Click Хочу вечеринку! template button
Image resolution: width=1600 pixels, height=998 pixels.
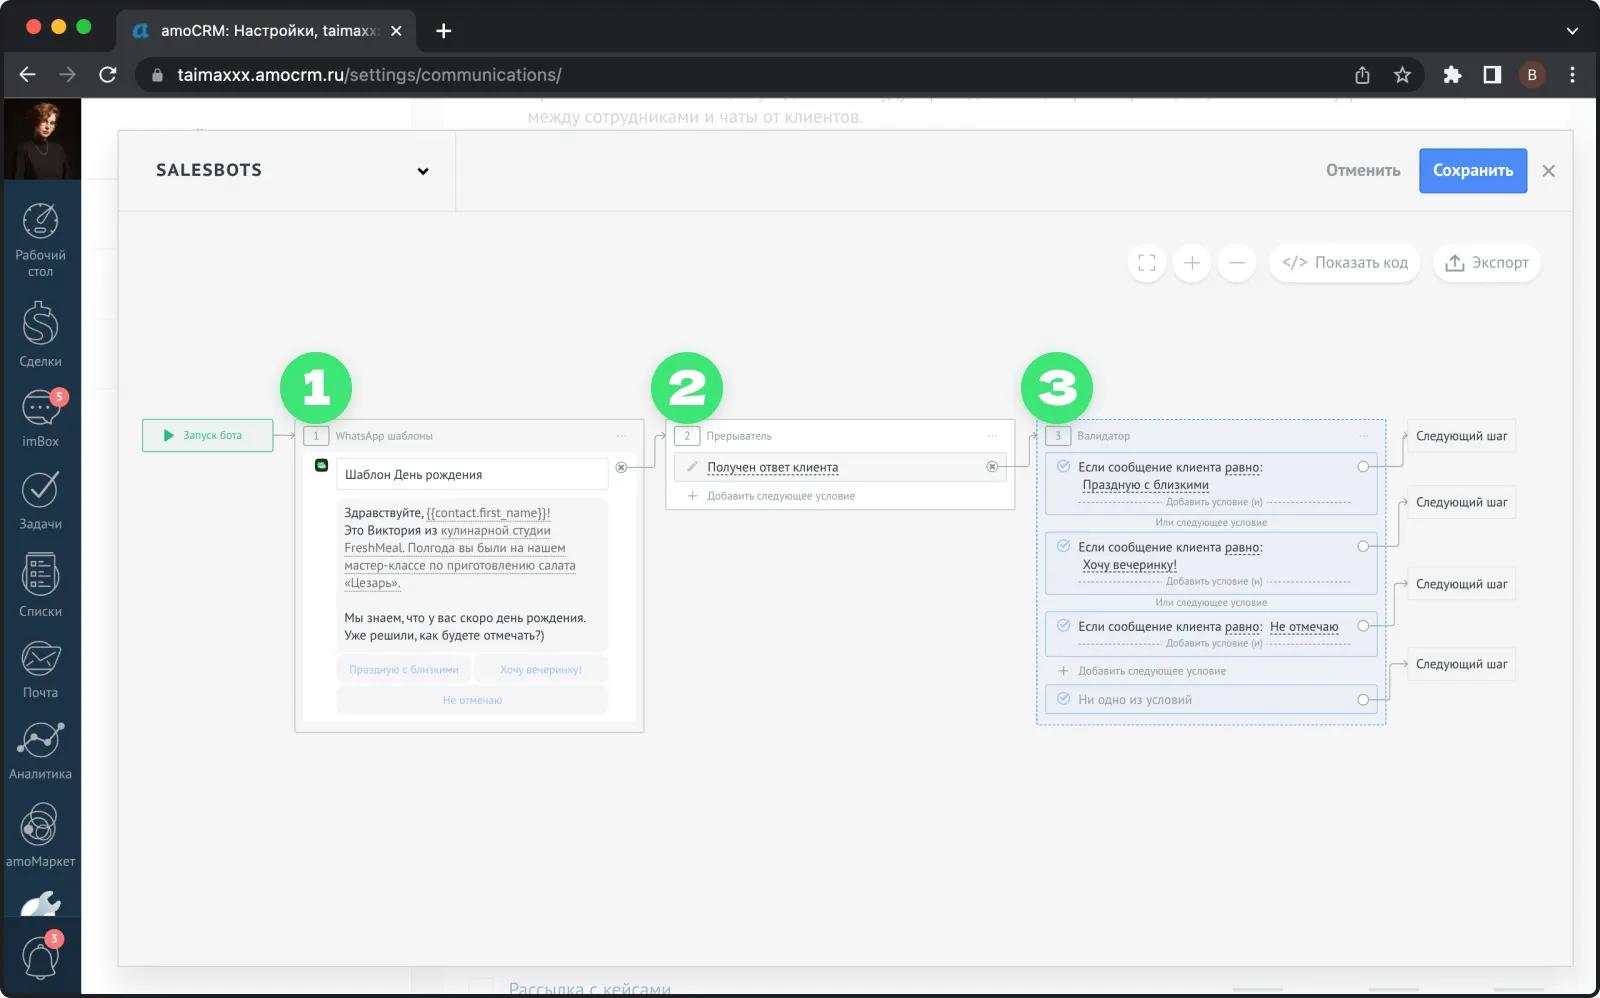tap(541, 670)
